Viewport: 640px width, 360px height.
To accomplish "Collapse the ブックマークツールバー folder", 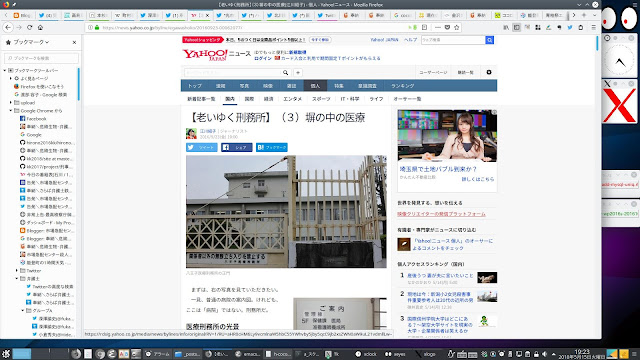I will click(x=5, y=70).
